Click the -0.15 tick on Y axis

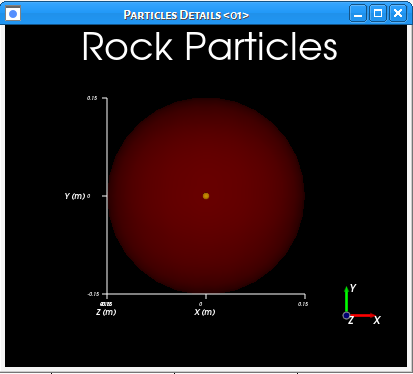93,294
